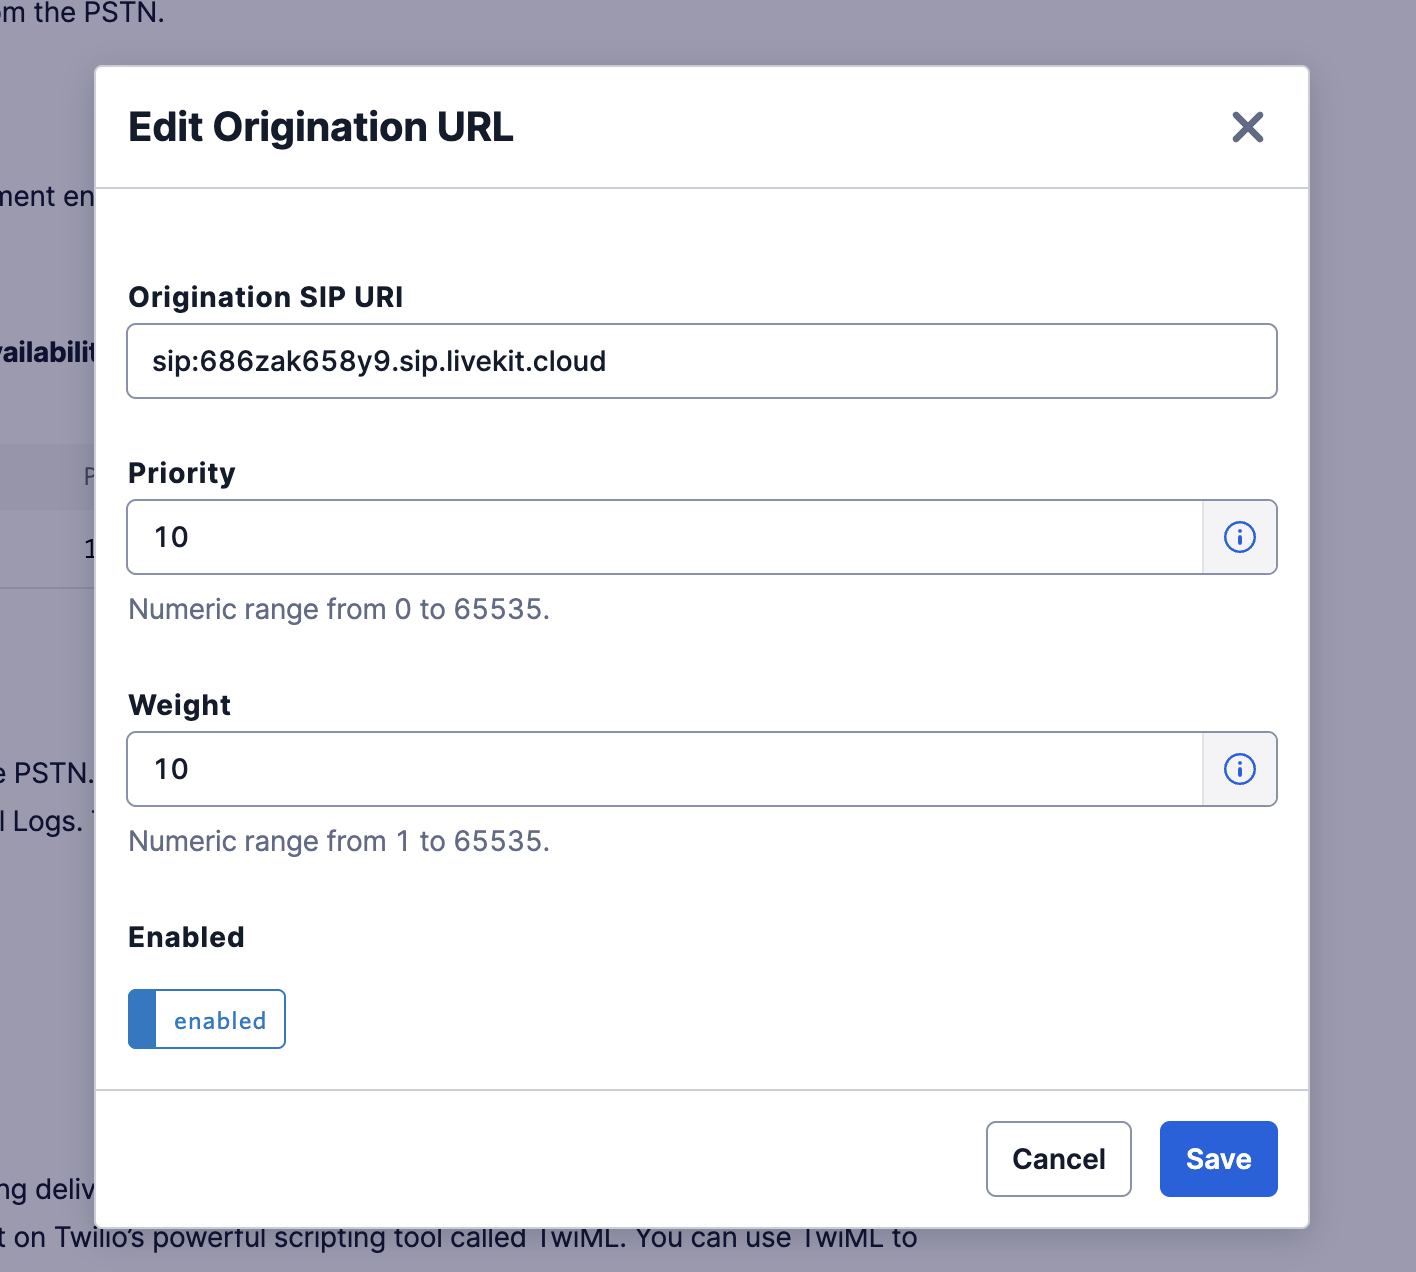
Task: Save the origination URL changes
Action: [1218, 1158]
